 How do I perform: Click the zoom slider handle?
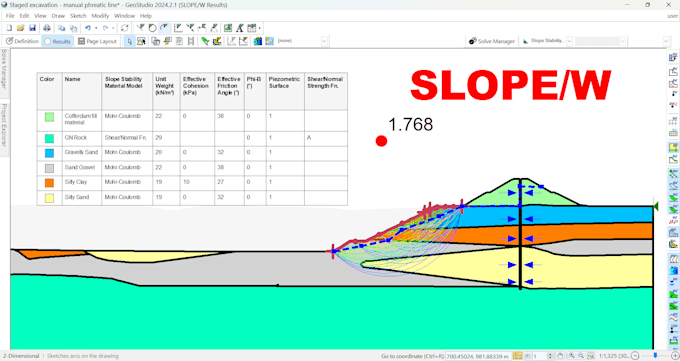655,355
